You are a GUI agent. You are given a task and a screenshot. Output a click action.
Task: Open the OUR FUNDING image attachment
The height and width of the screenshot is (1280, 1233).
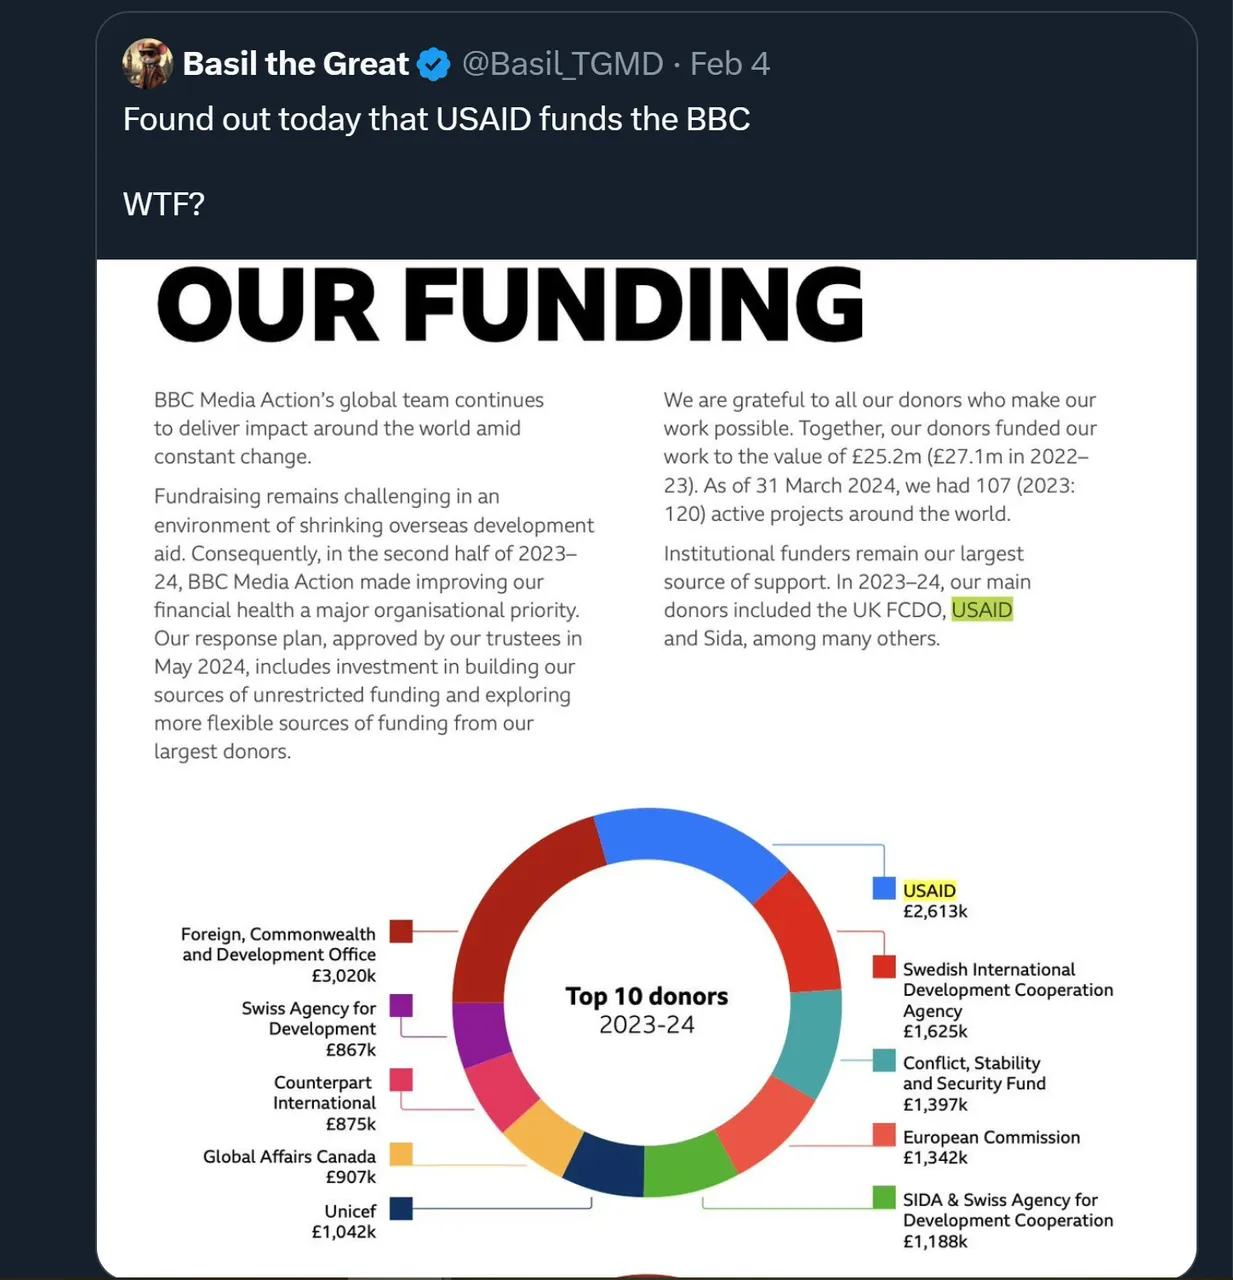click(x=647, y=768)
